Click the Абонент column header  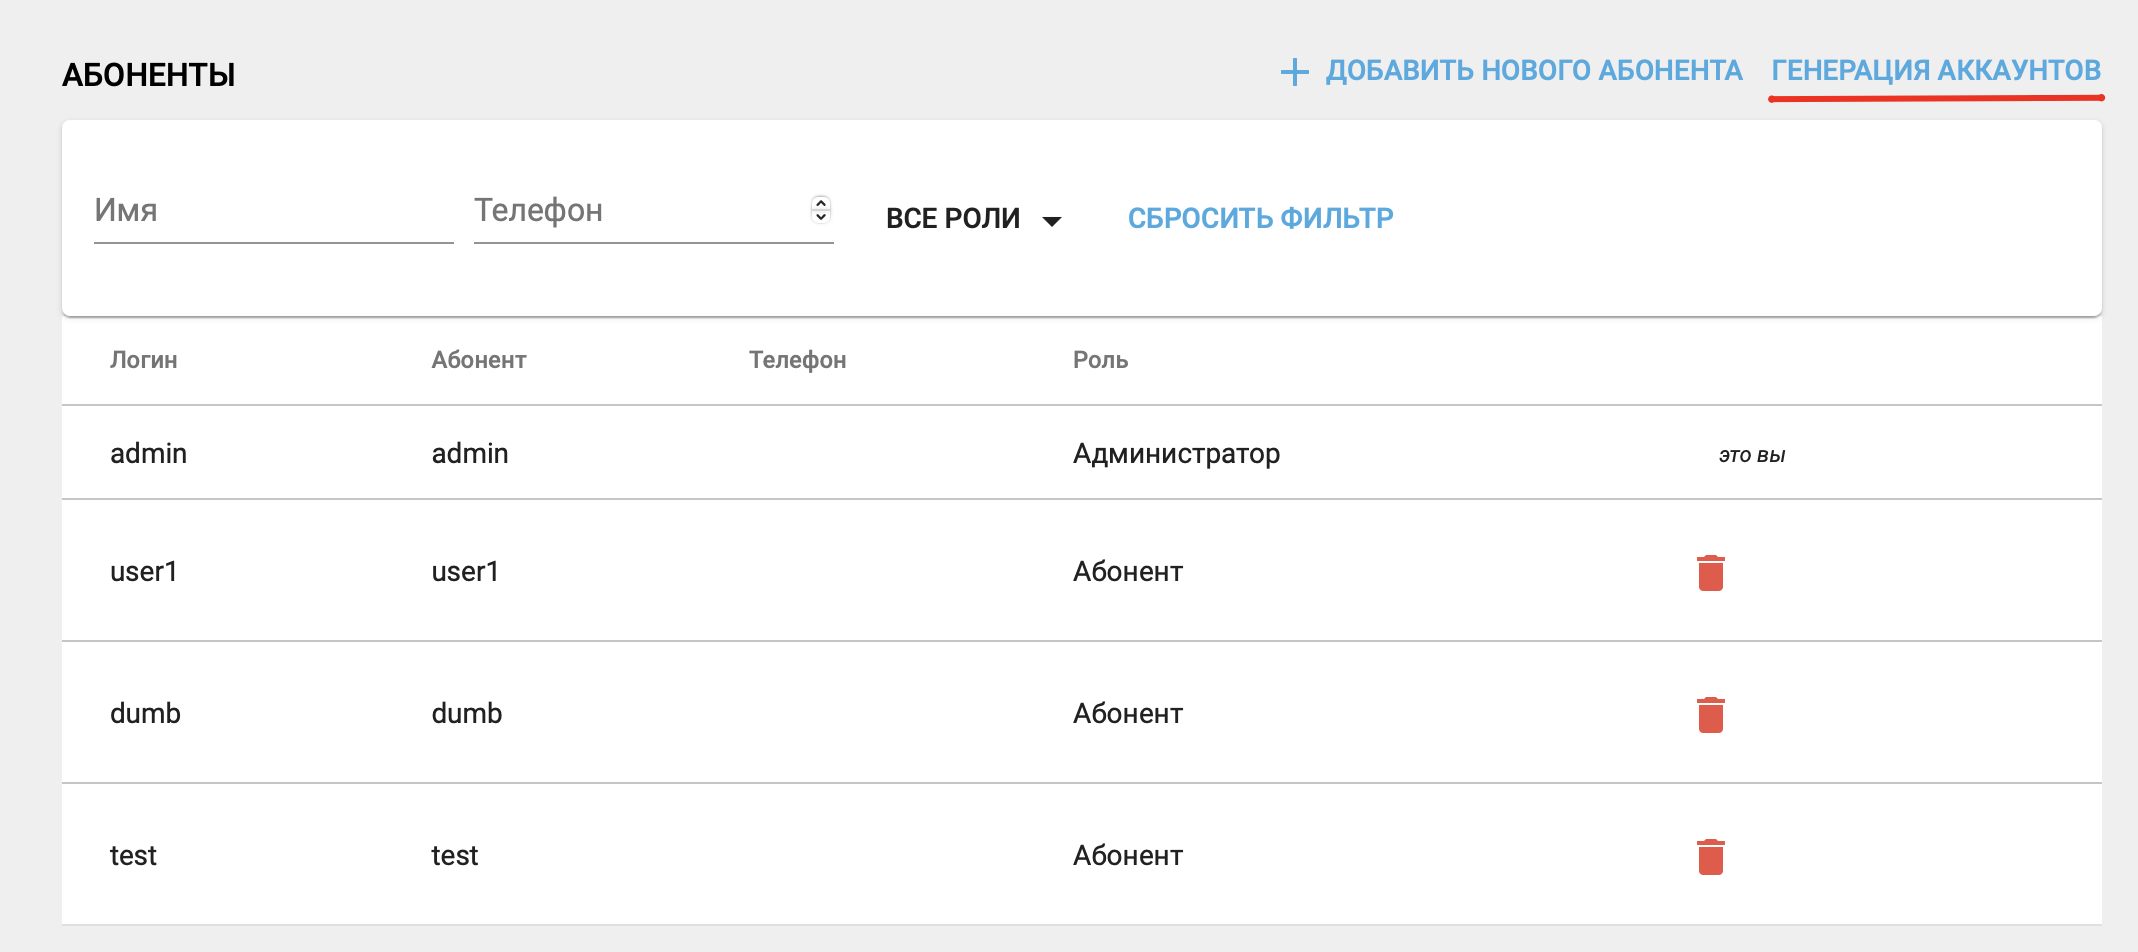tap(478, 360)
